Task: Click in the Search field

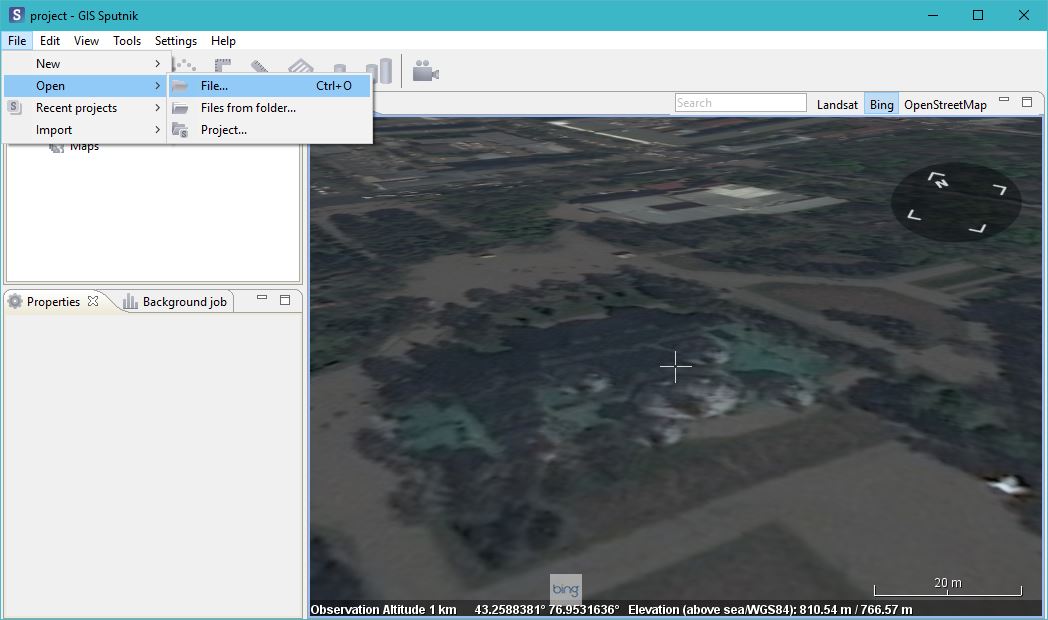Action: click(740, 103)
